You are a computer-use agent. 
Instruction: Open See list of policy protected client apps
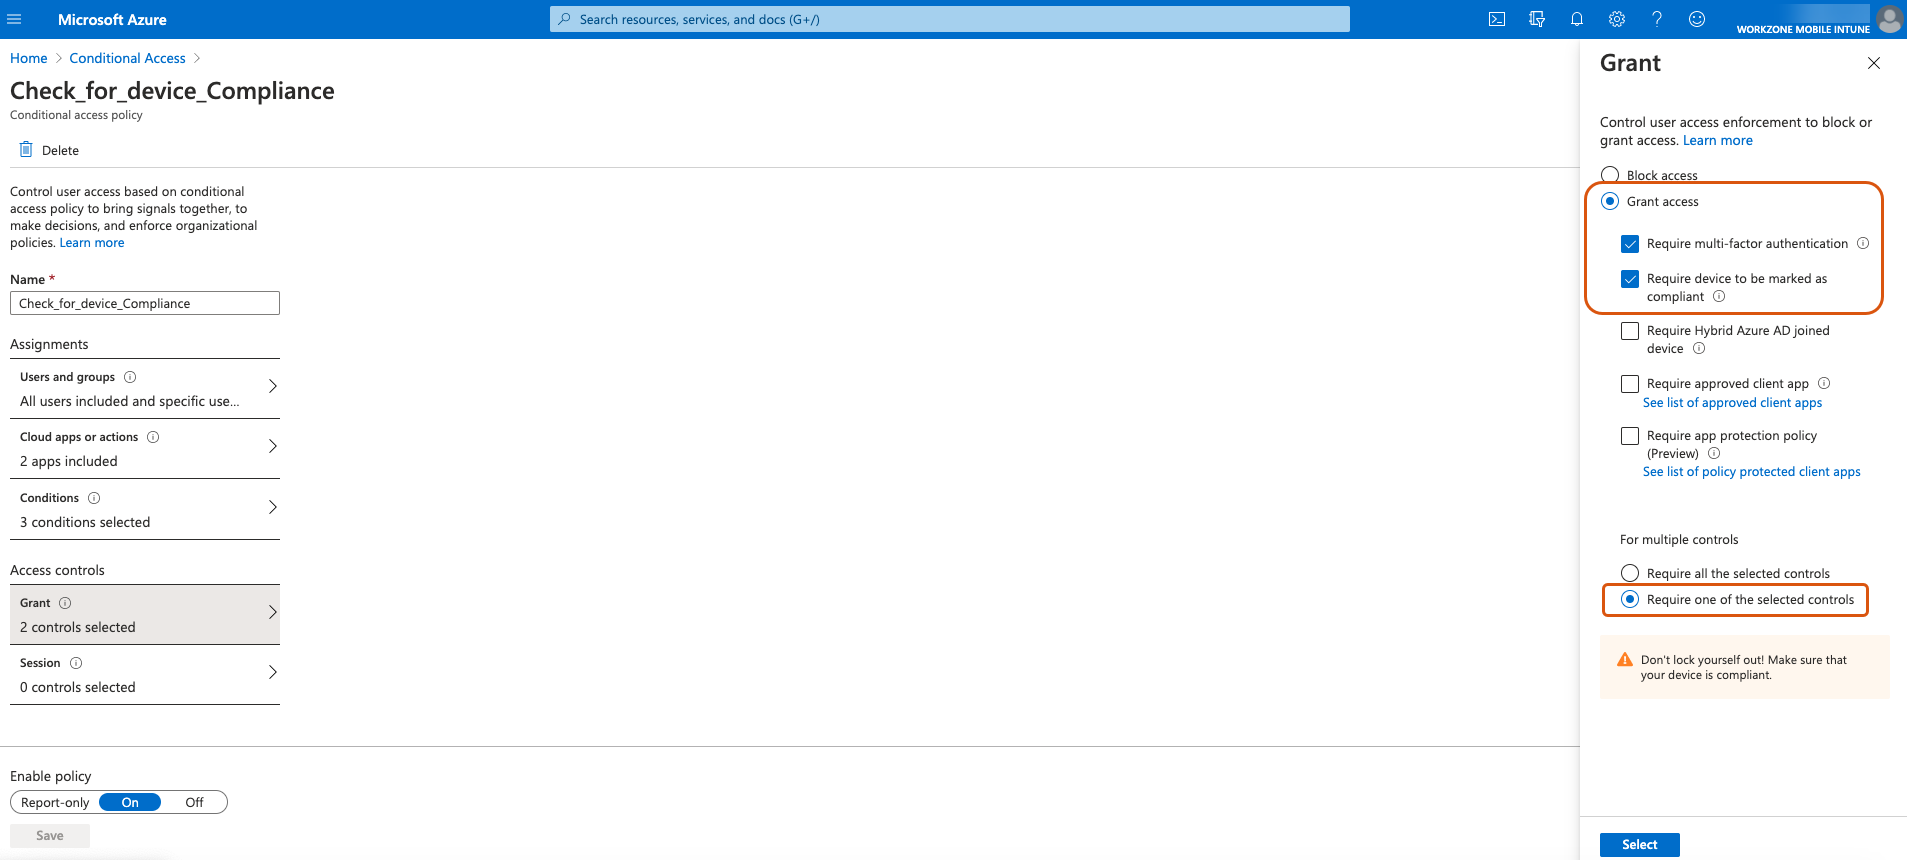(1751, 471)
